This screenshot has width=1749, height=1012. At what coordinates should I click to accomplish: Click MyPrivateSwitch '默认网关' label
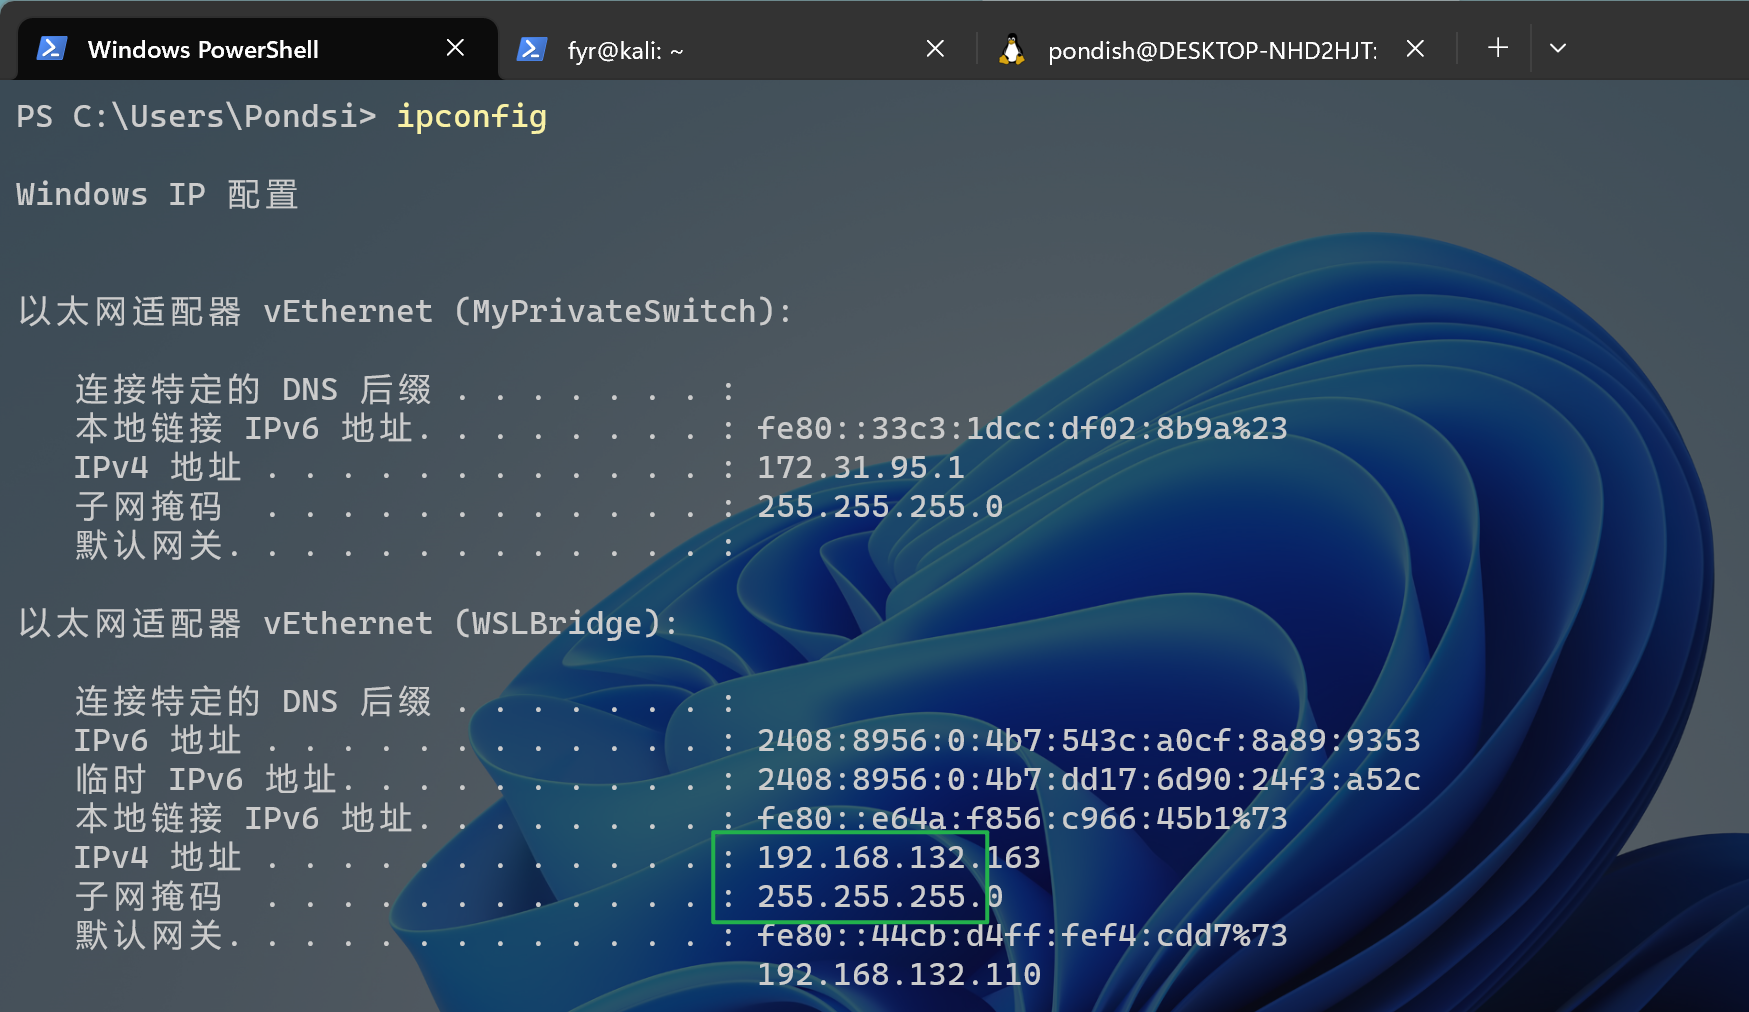[x=148, y=546]
